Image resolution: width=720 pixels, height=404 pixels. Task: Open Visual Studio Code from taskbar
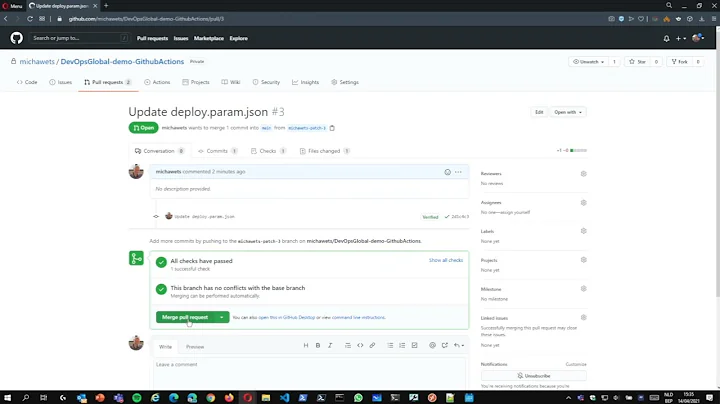tap(284, 398)
